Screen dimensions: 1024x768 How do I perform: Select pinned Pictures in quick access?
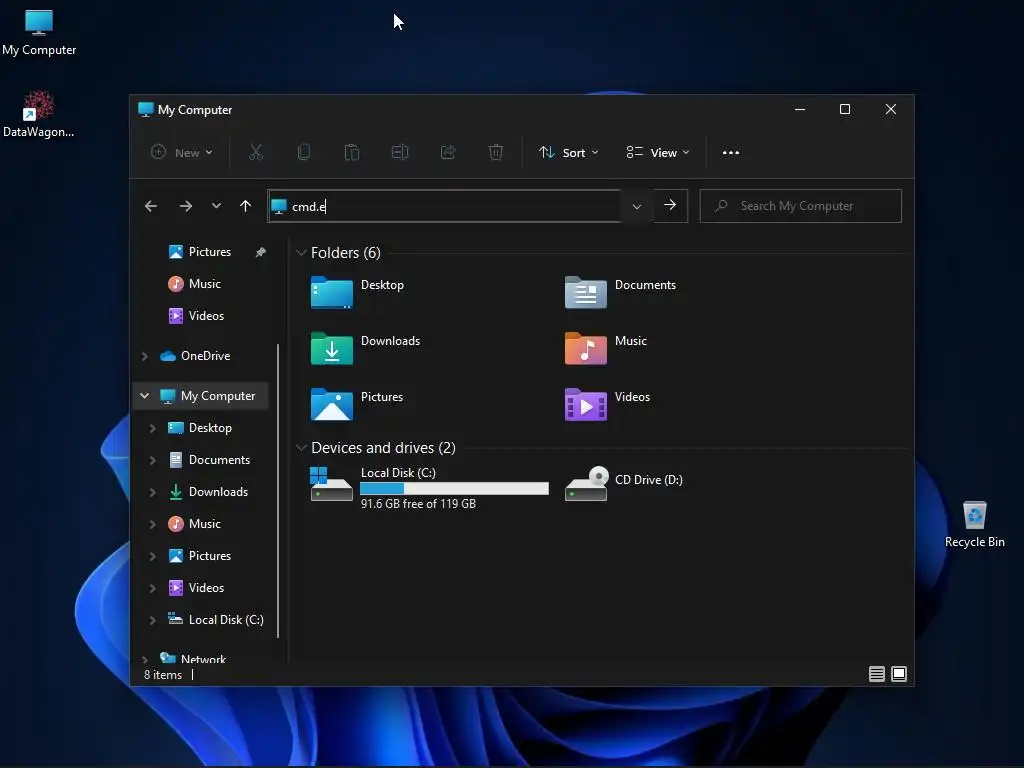pyautogui.click(x=200, y=251)
